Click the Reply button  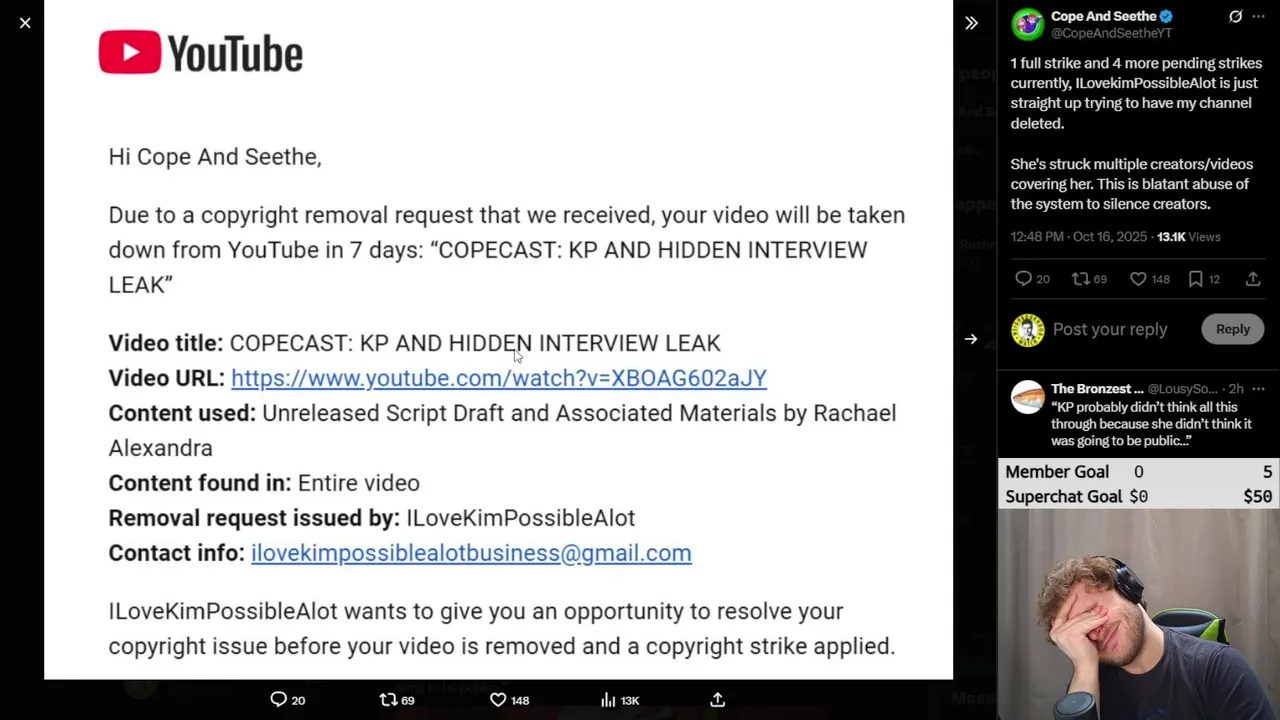coord(1233,329)
